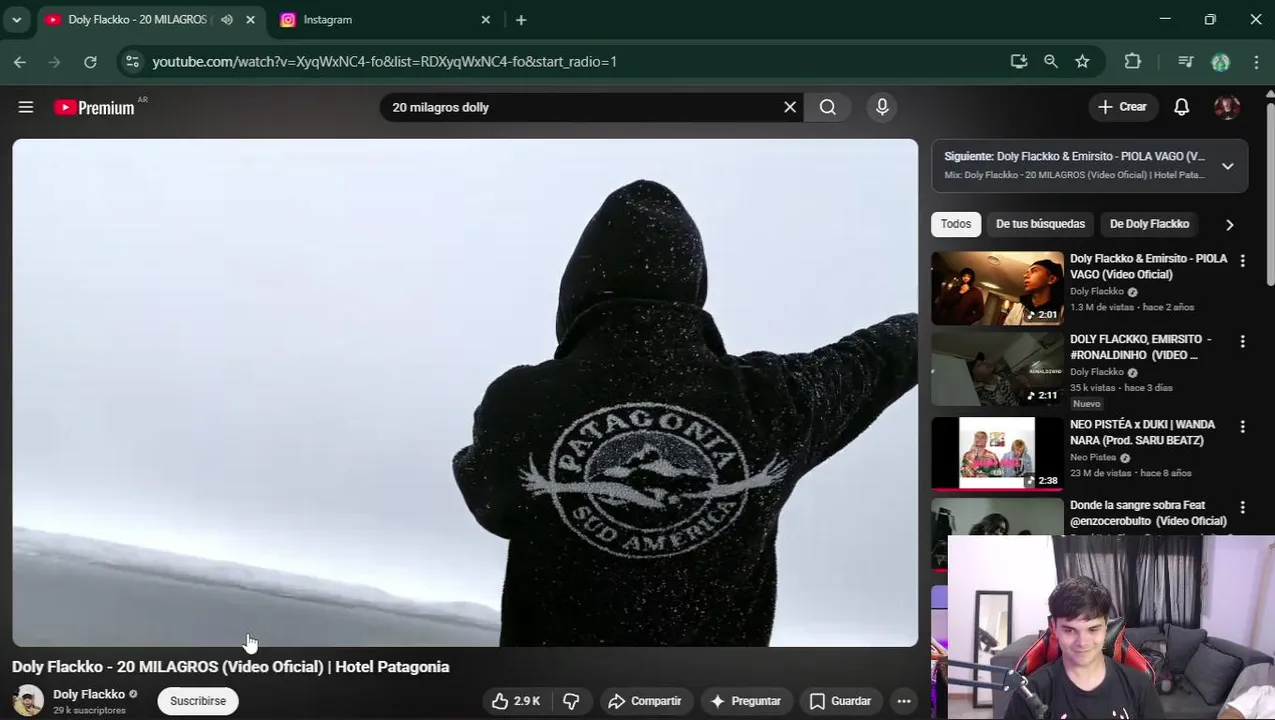
Task: Open options for NEO PISTÉA video
Action: coord(1242,426)
